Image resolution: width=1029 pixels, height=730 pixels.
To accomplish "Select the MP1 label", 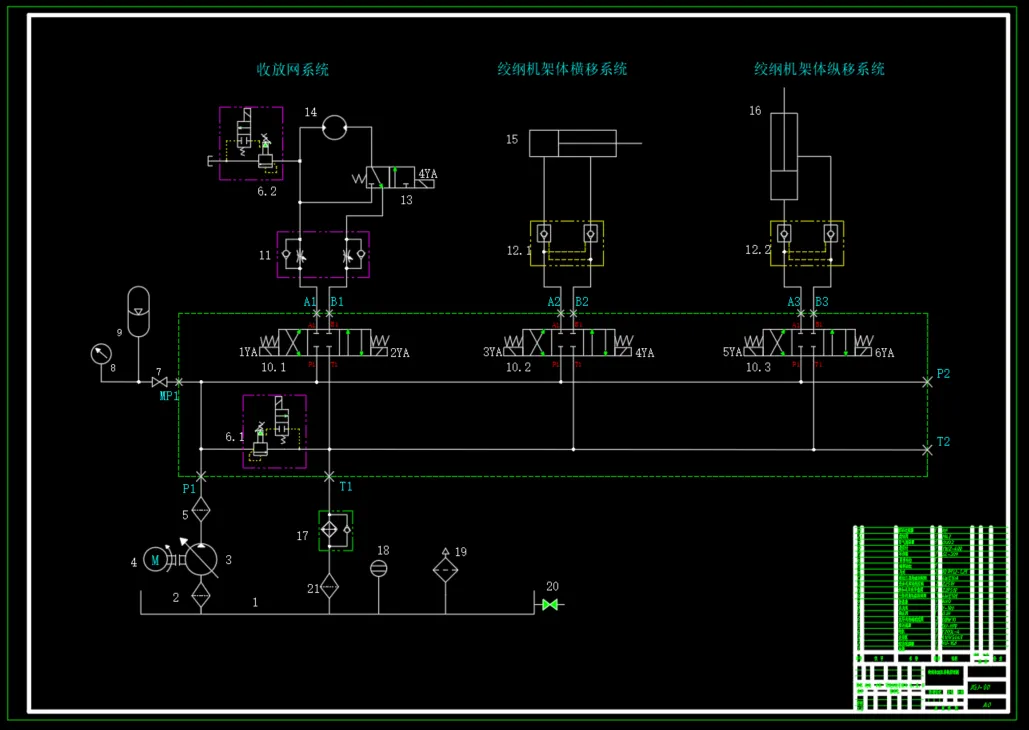I will pos(169,396).
